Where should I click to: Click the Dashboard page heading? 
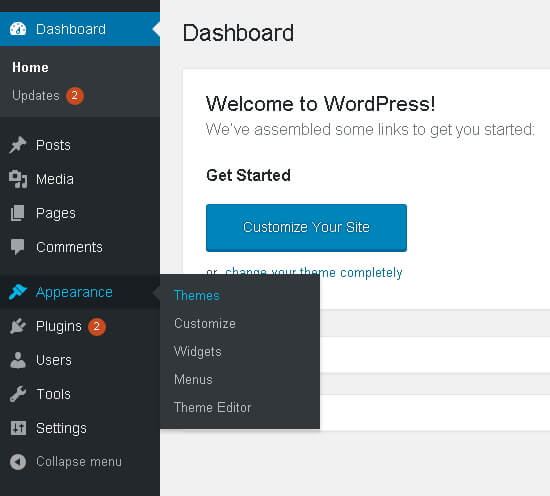[238, 33]
